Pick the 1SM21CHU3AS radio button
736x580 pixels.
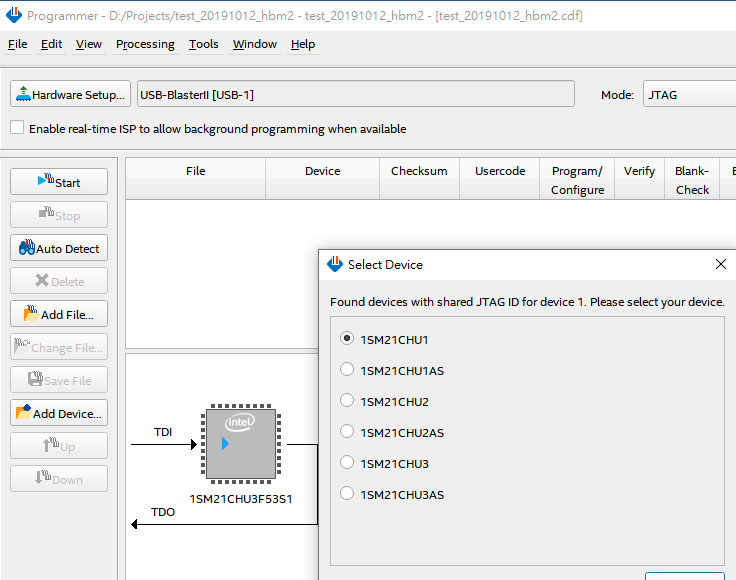click(347, 493)
